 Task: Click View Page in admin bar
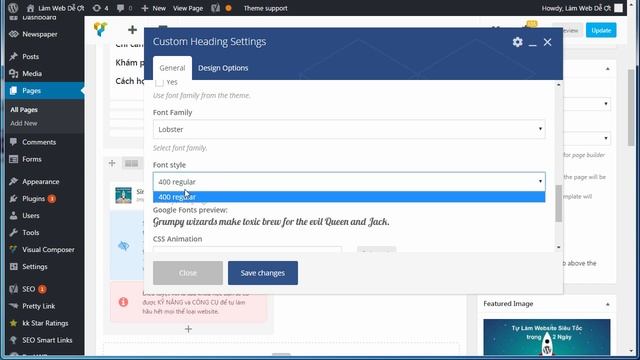[x=188, y=8]
